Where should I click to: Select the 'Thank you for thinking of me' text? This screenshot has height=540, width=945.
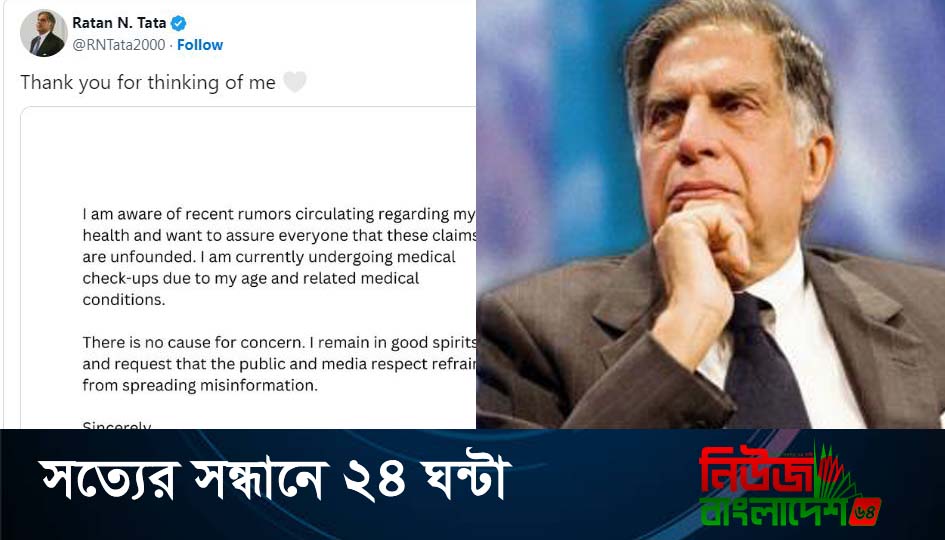point(148,82)
